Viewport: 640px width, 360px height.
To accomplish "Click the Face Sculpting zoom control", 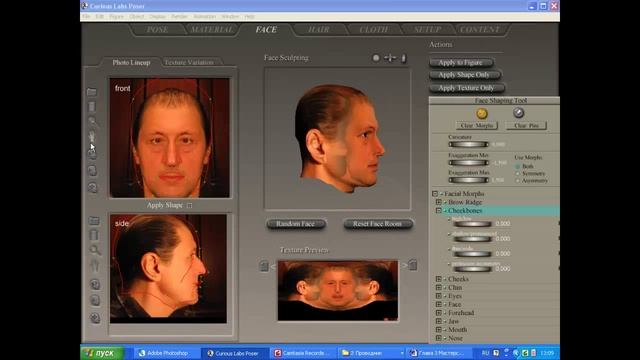I will point(404,58).
